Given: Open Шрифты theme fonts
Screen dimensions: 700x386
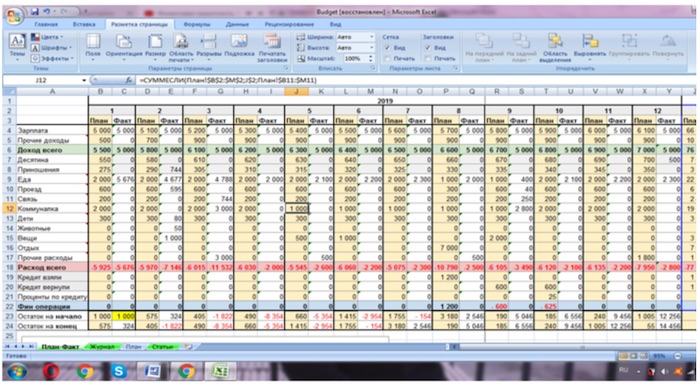Looking at the screenshot, I should click(50, 48).
